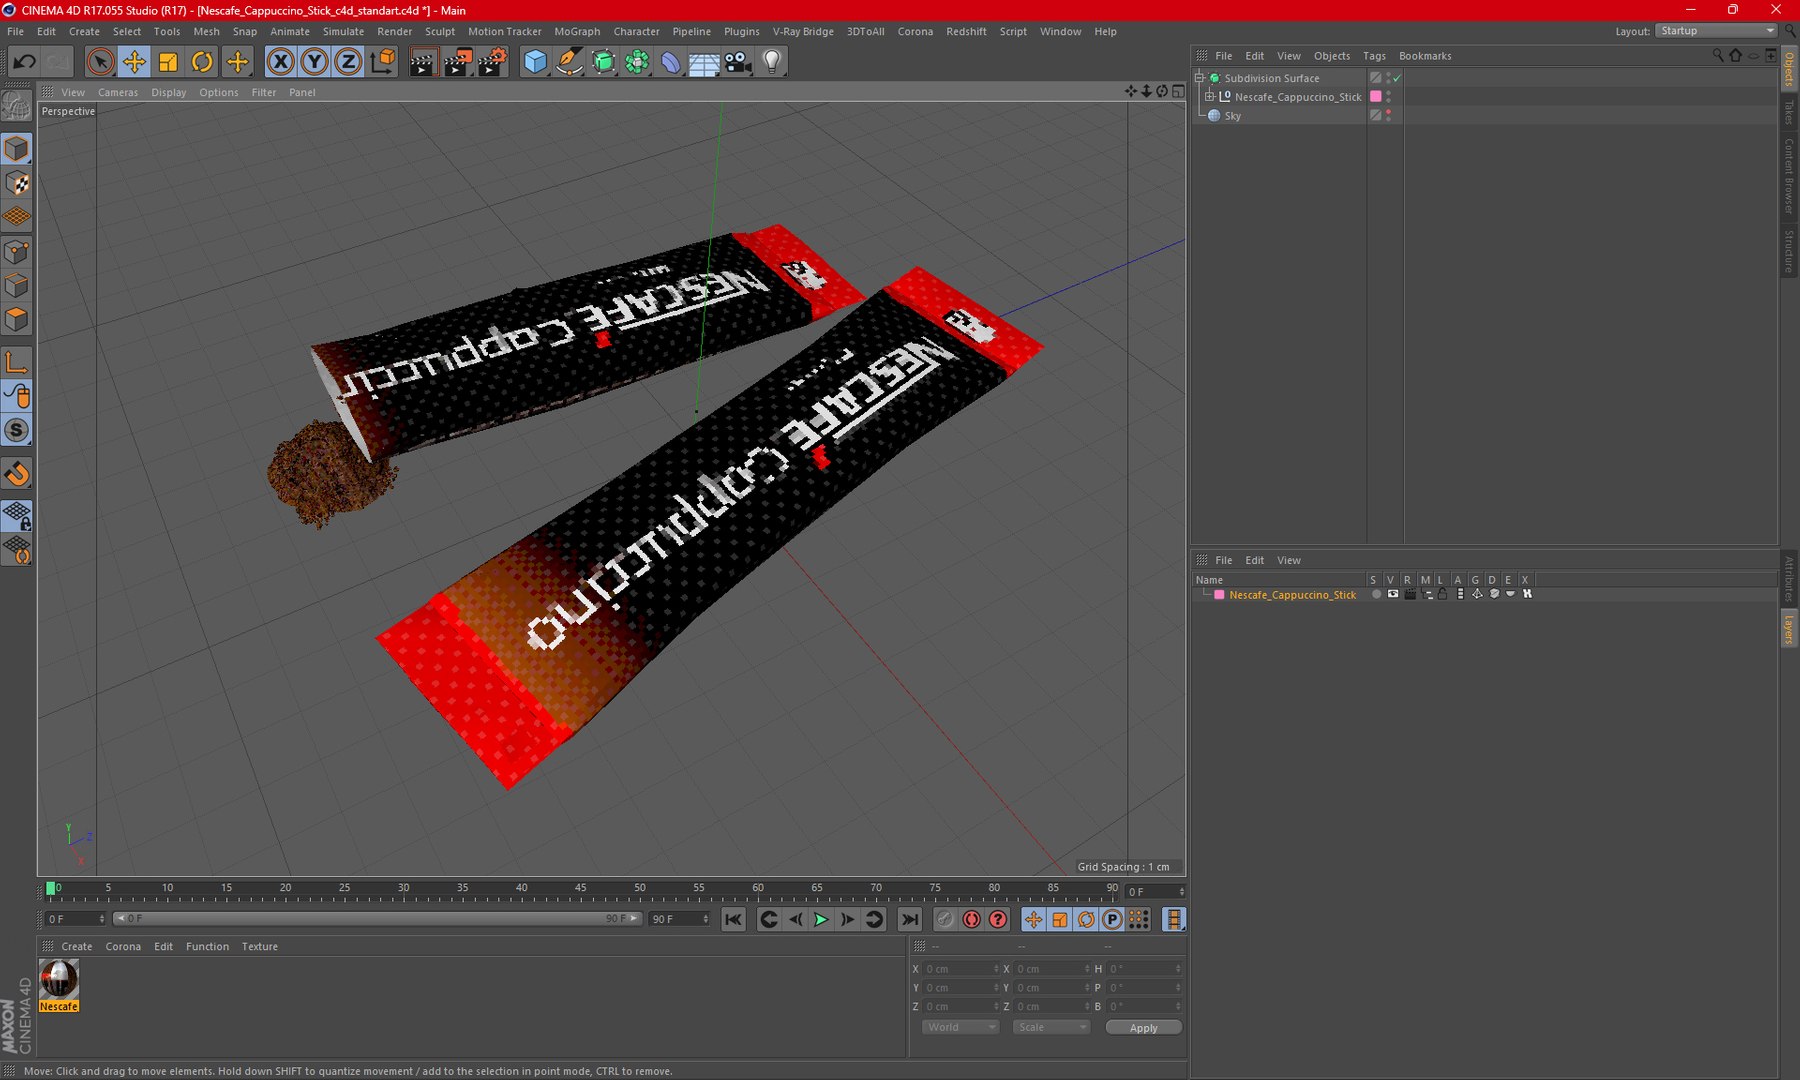Toggle layer Solo for Nescafe_Cappuccino_Stick
The height and width of the screenshot is (1080, 1800).
click(x=1376, y=594)
